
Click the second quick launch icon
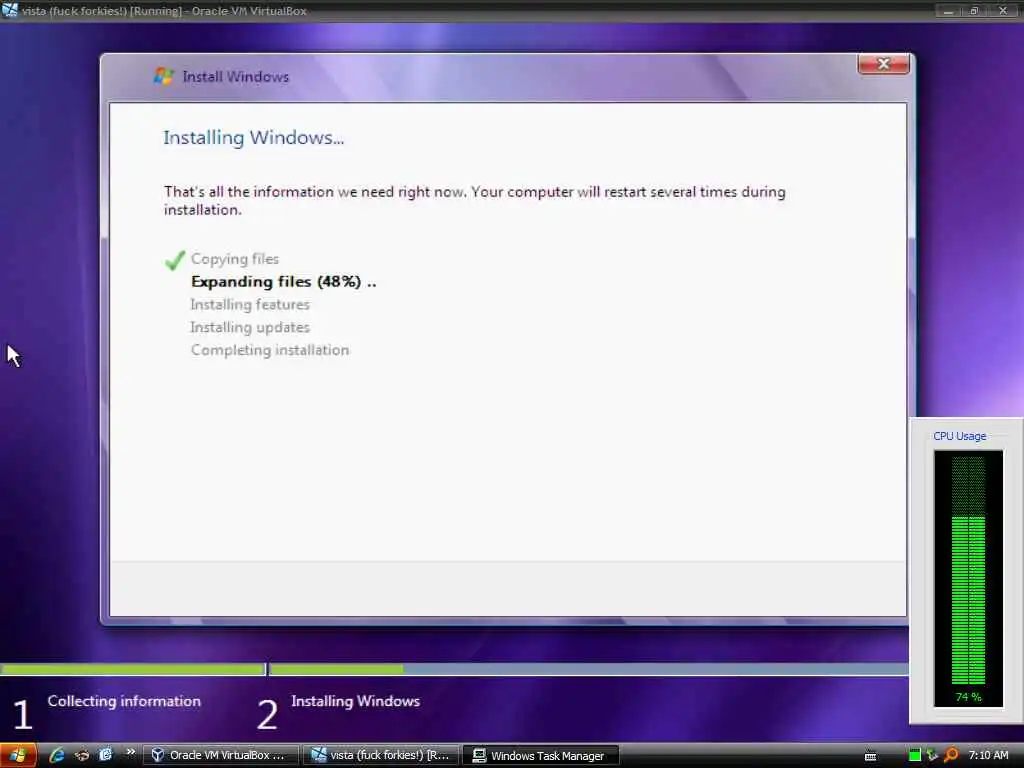(82, 756)
